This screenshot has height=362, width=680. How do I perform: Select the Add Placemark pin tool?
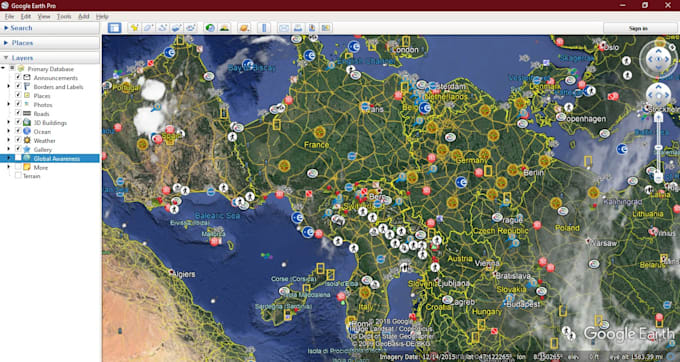(134, 28)
